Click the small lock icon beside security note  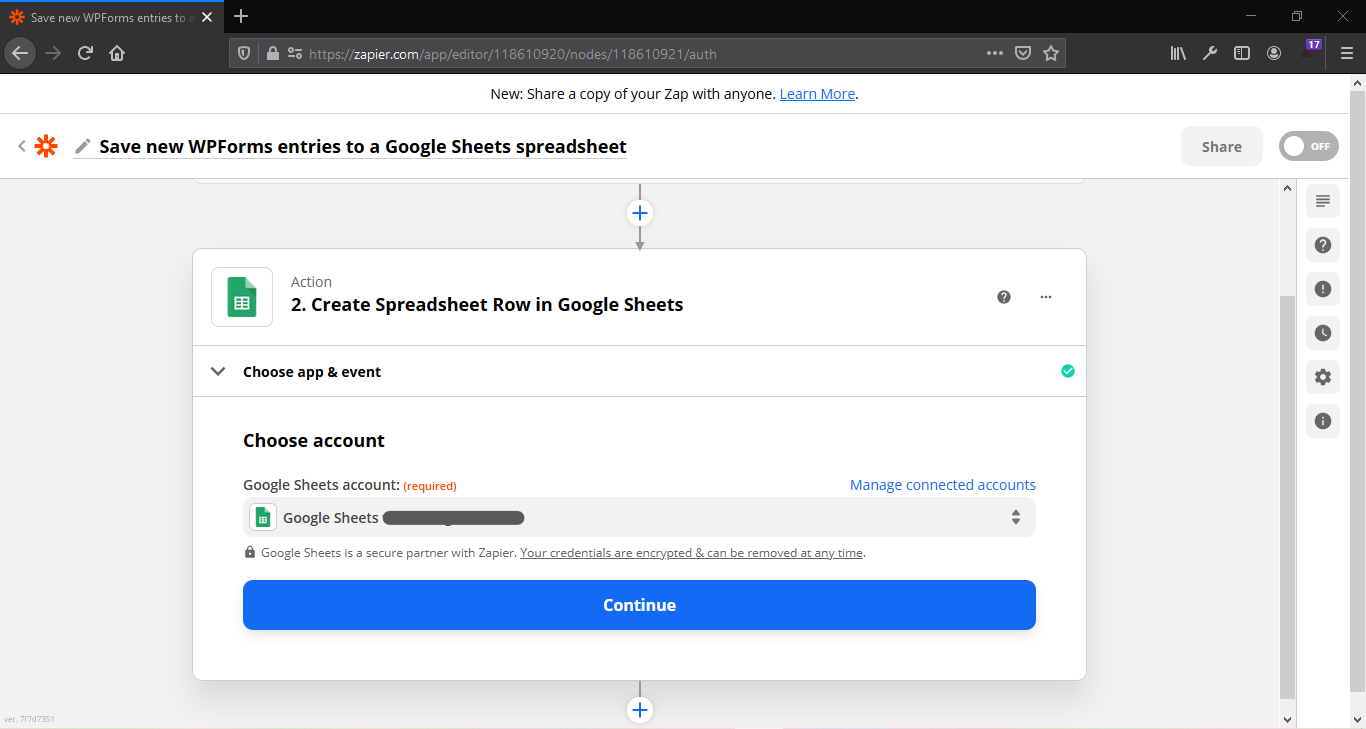[250, 553]
